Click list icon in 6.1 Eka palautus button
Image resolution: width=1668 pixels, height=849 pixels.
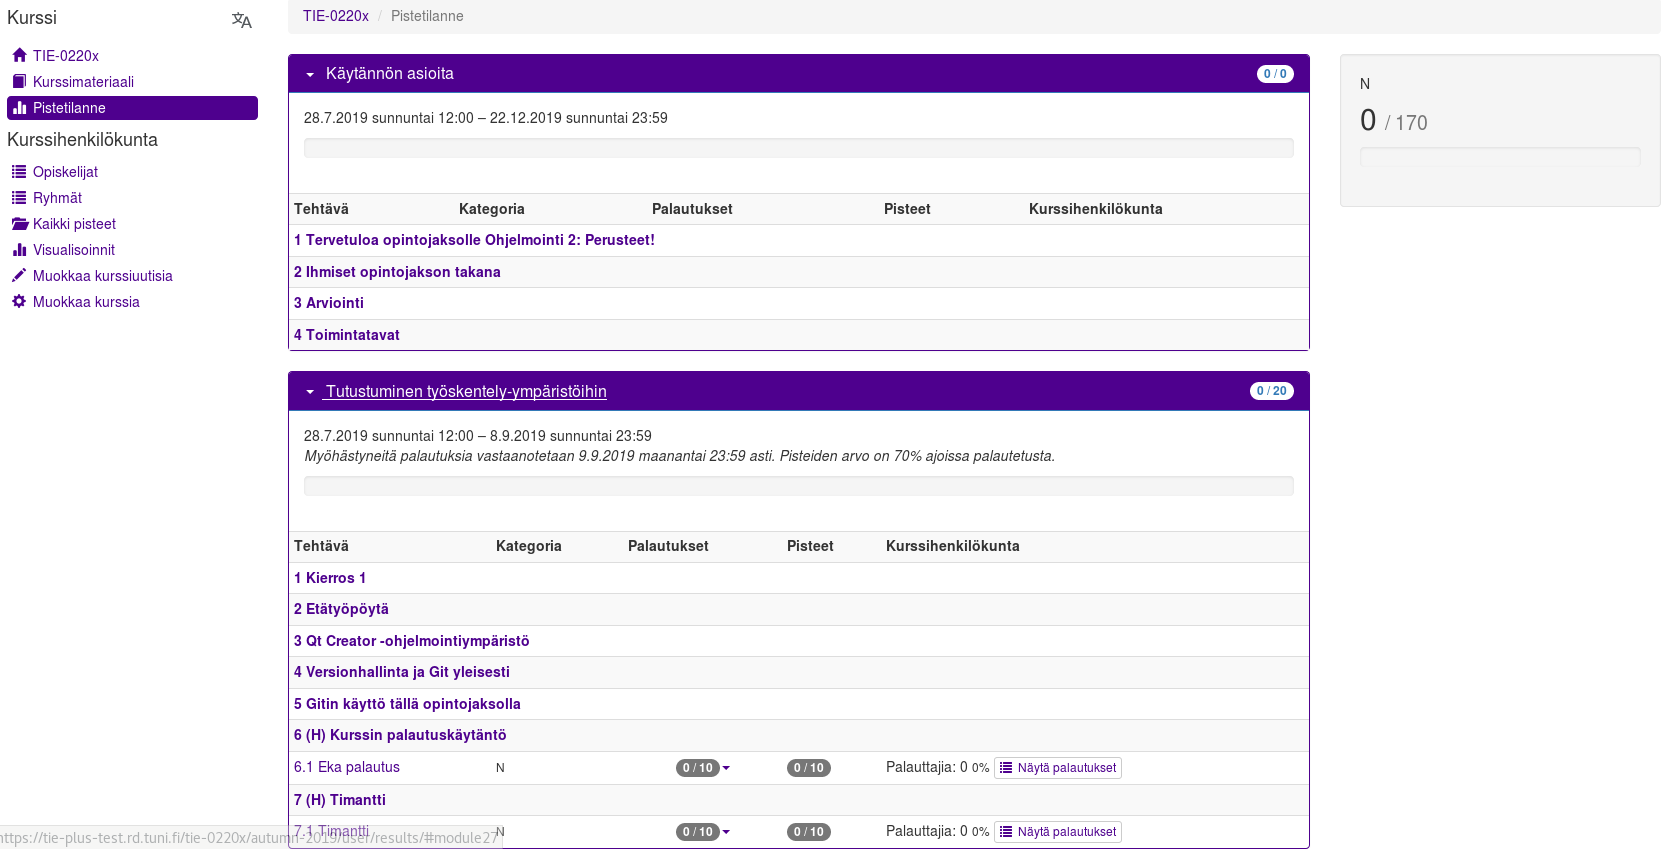pyautogui.click(x=1006, y=768)
